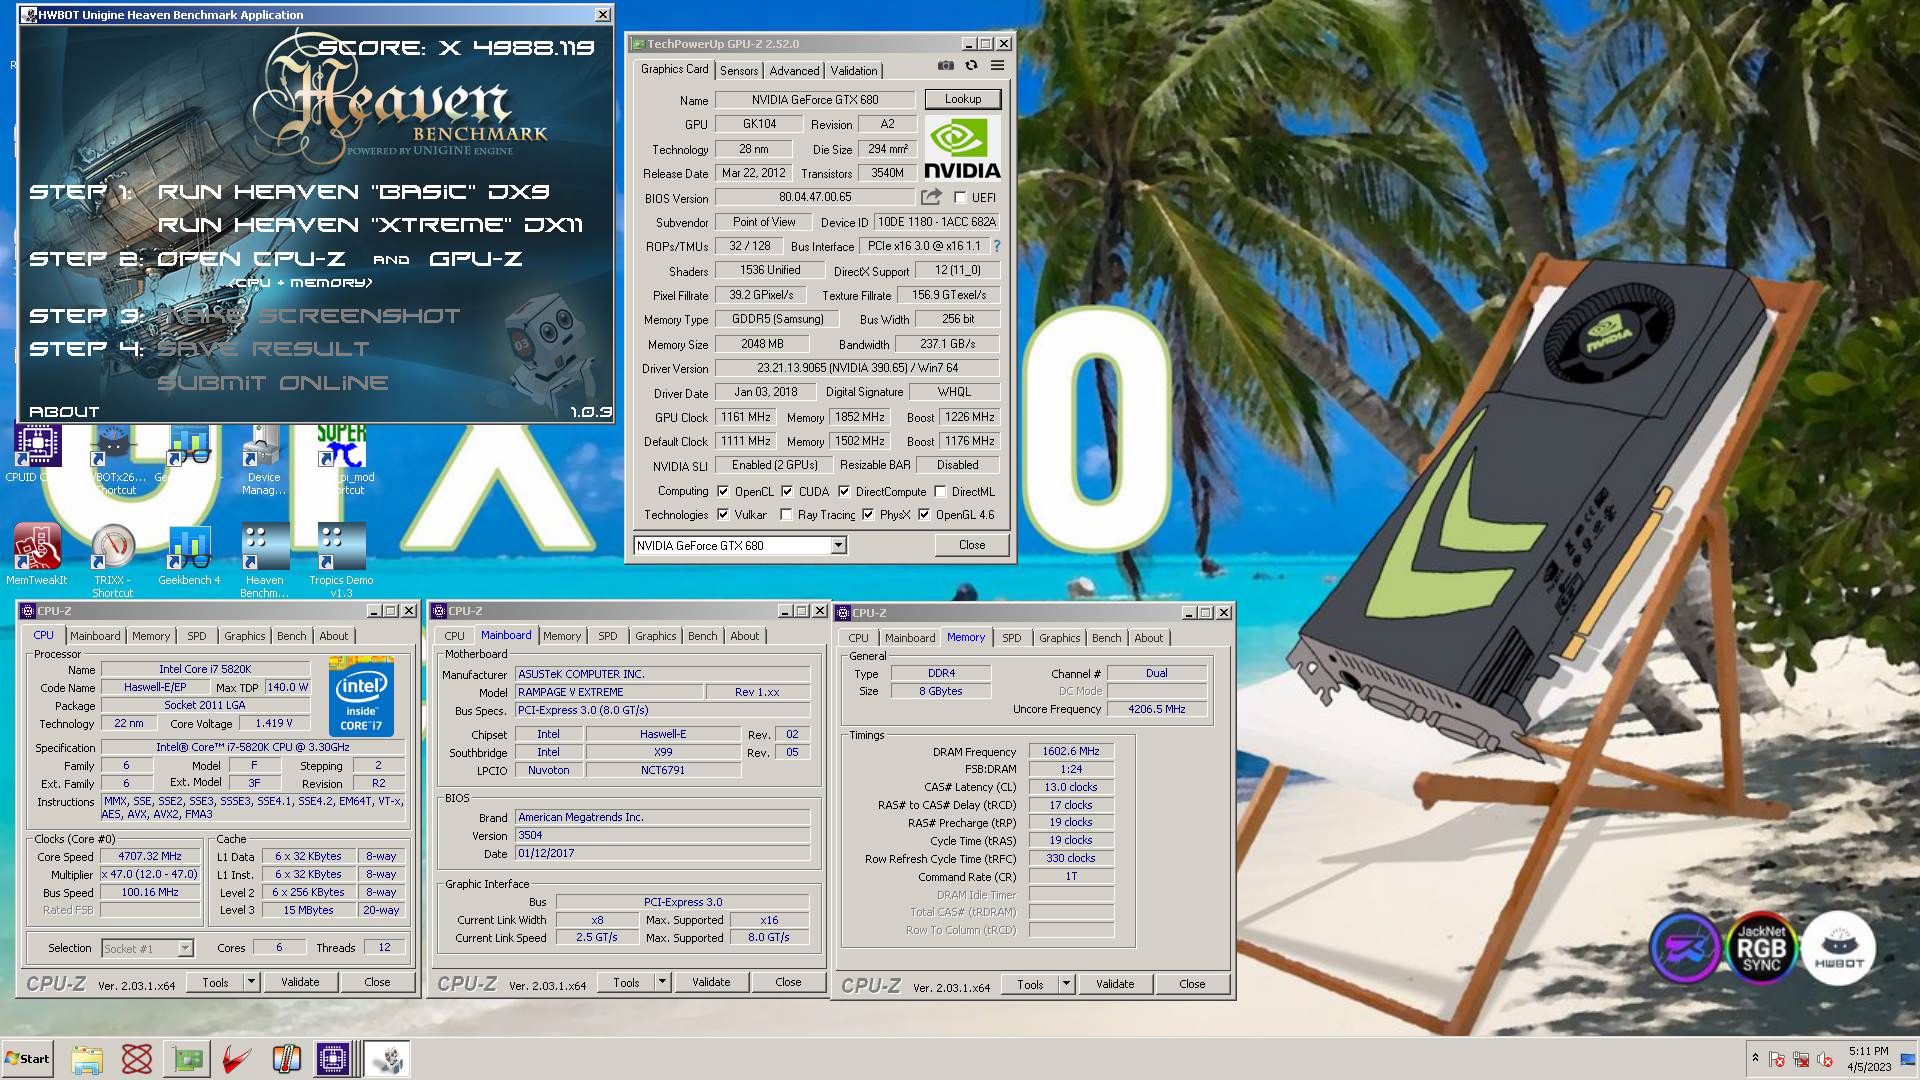This screenshot has width=1920, height=1080.
Task: Show hidden tray icons chevron
Action: [1755, 1058]
